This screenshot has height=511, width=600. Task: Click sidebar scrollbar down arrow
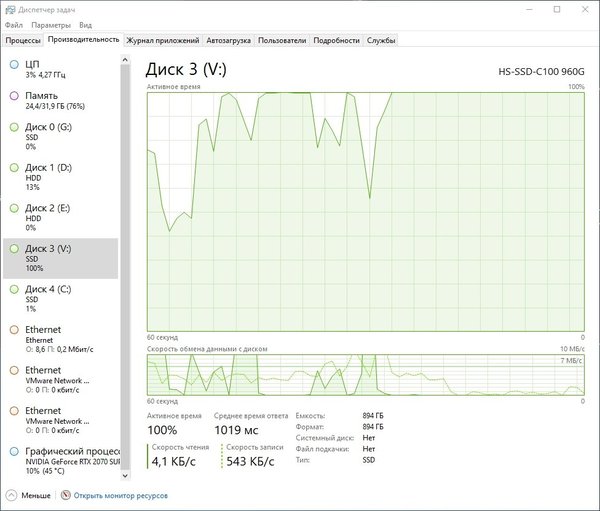[x=125, y=475]
